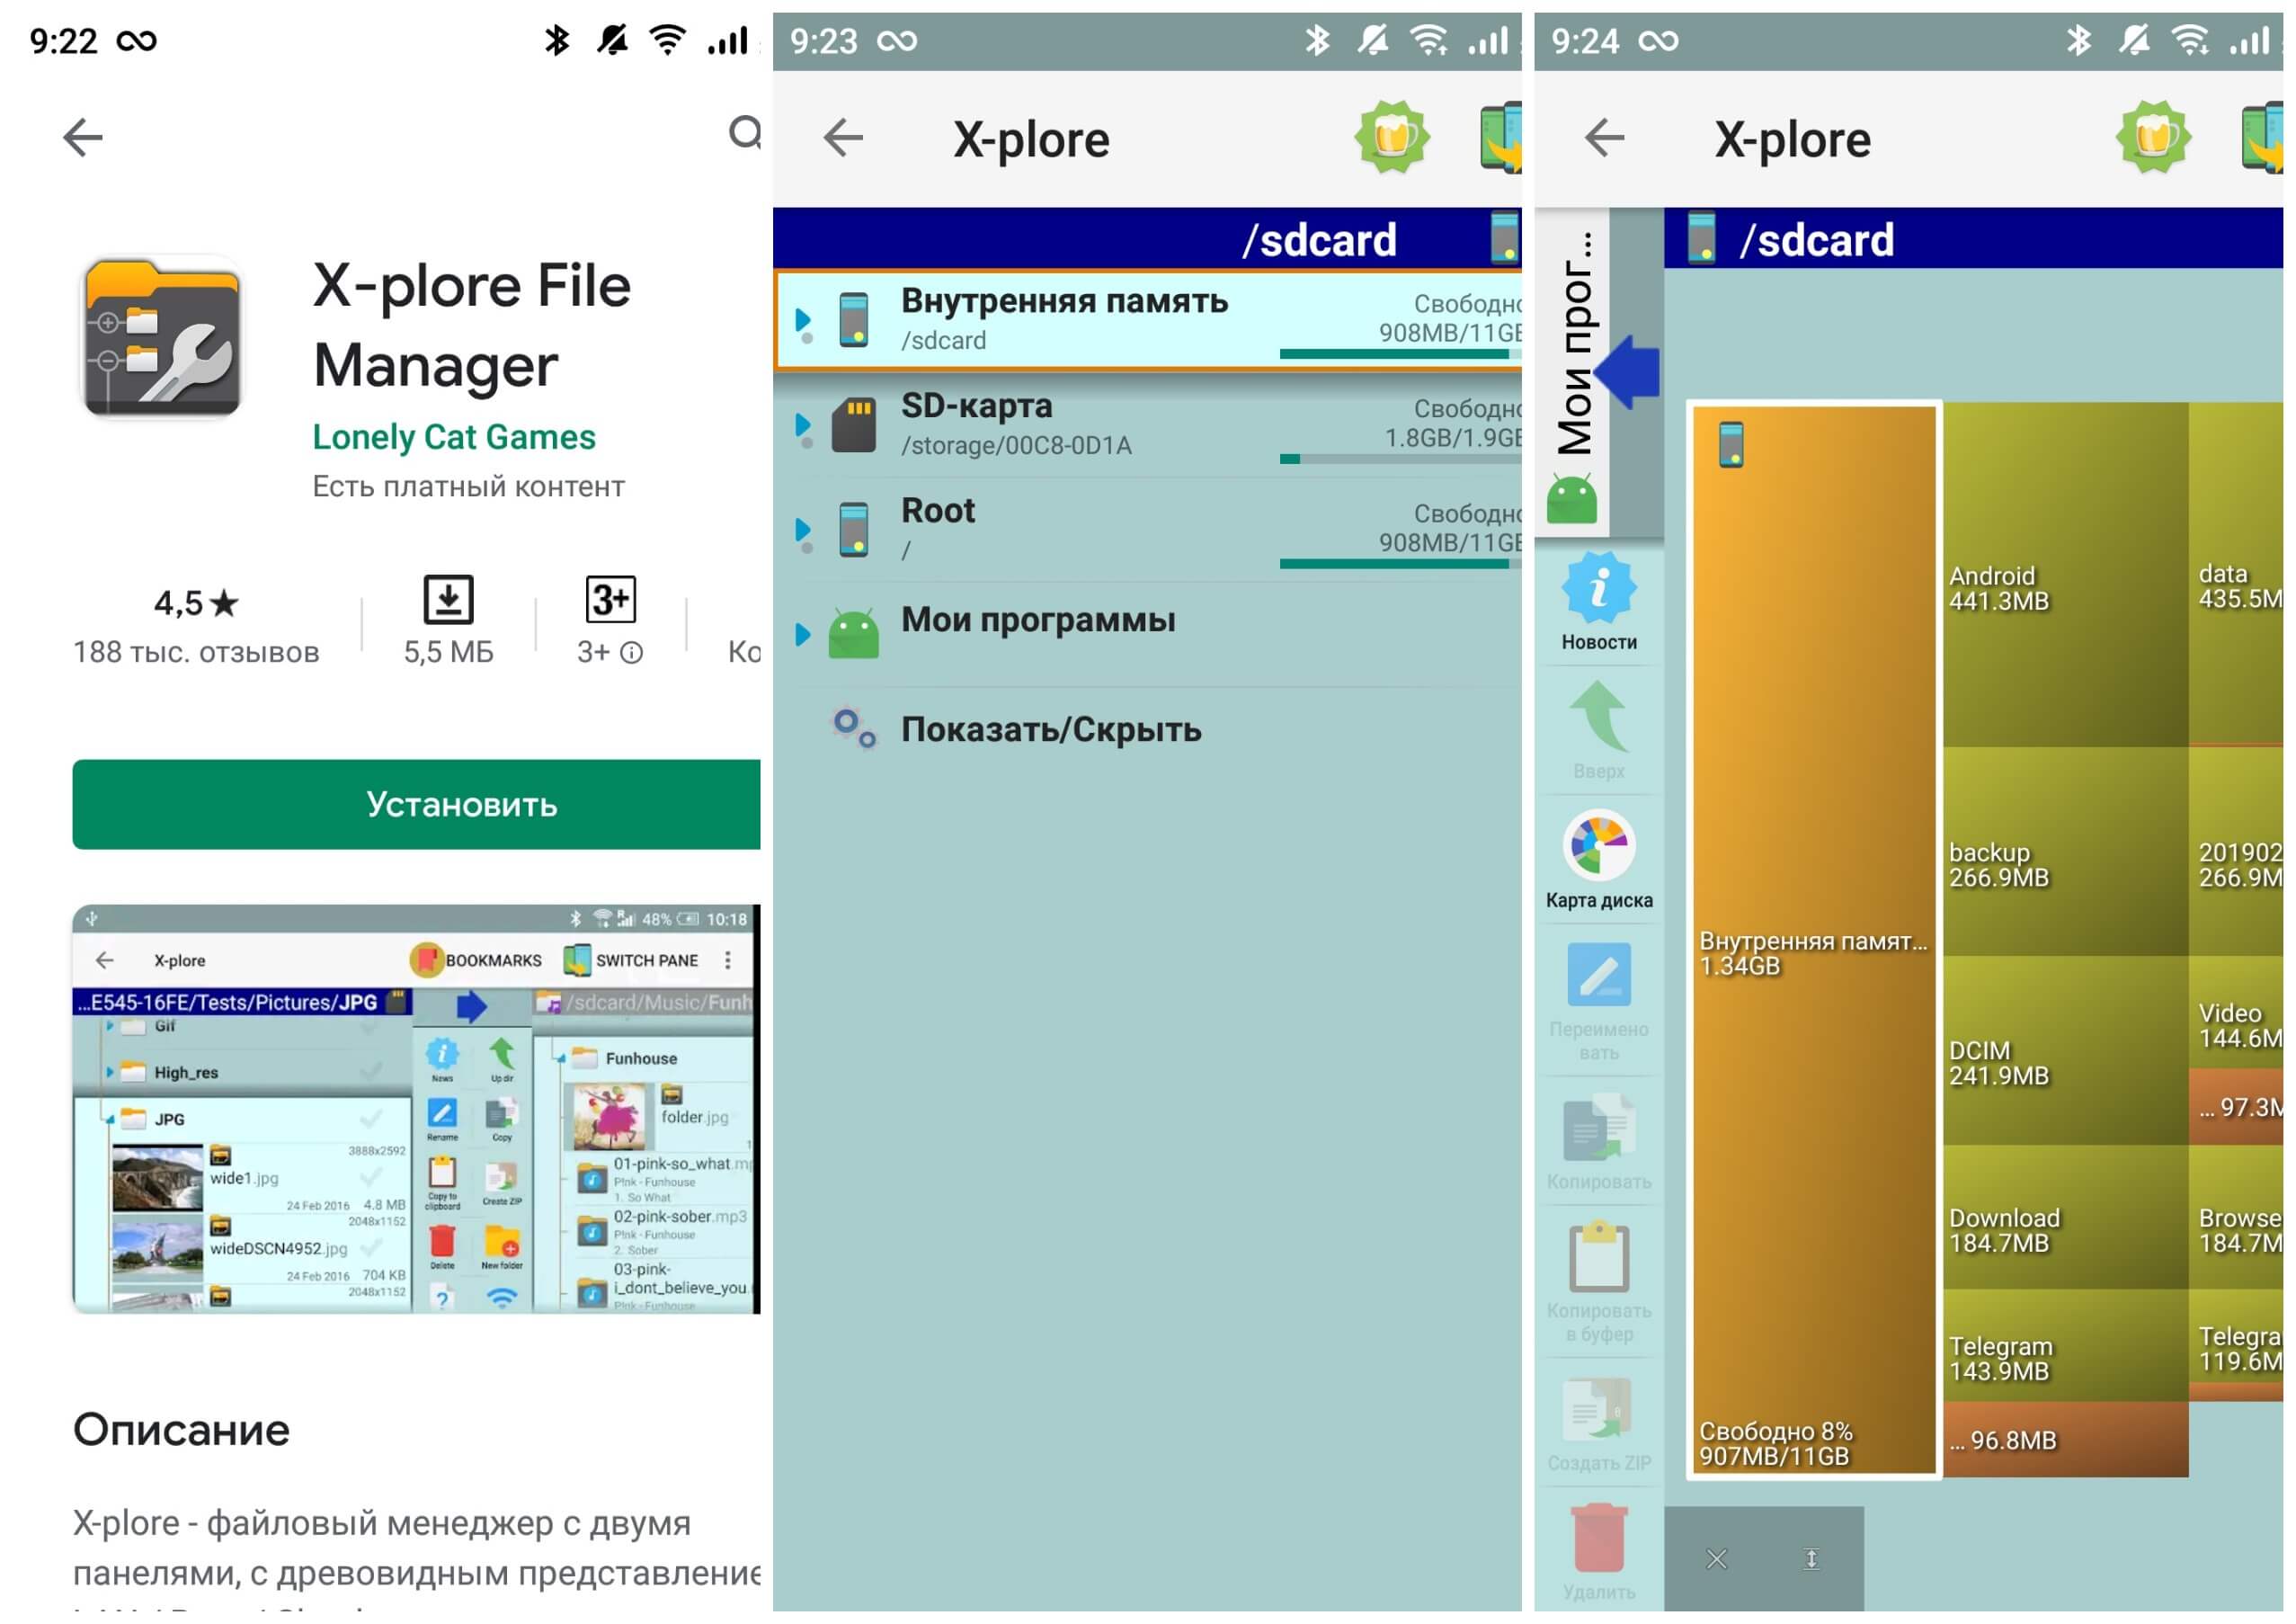Expand the SD-карта tree row

click(803, 426)
